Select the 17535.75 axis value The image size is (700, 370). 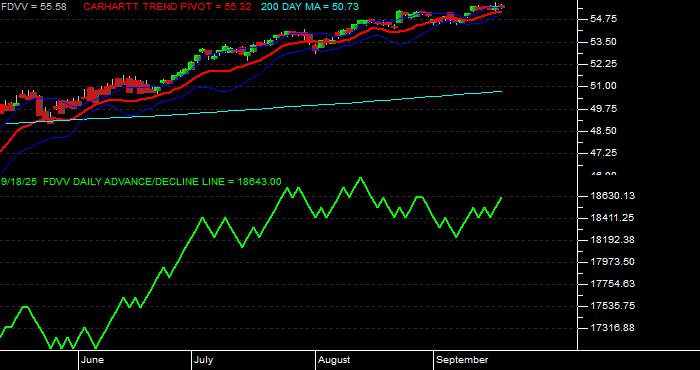(x=612, y=306)
